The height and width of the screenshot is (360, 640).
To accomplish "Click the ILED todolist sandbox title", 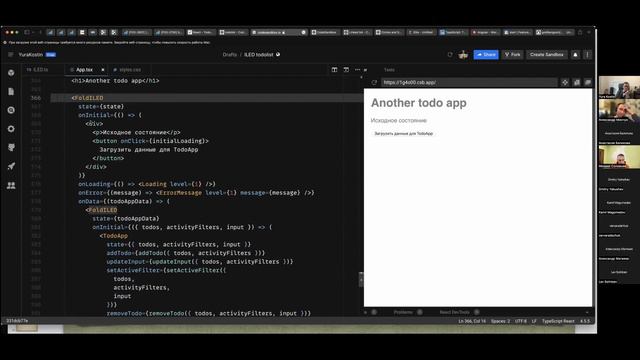I will tap(259, 54).
